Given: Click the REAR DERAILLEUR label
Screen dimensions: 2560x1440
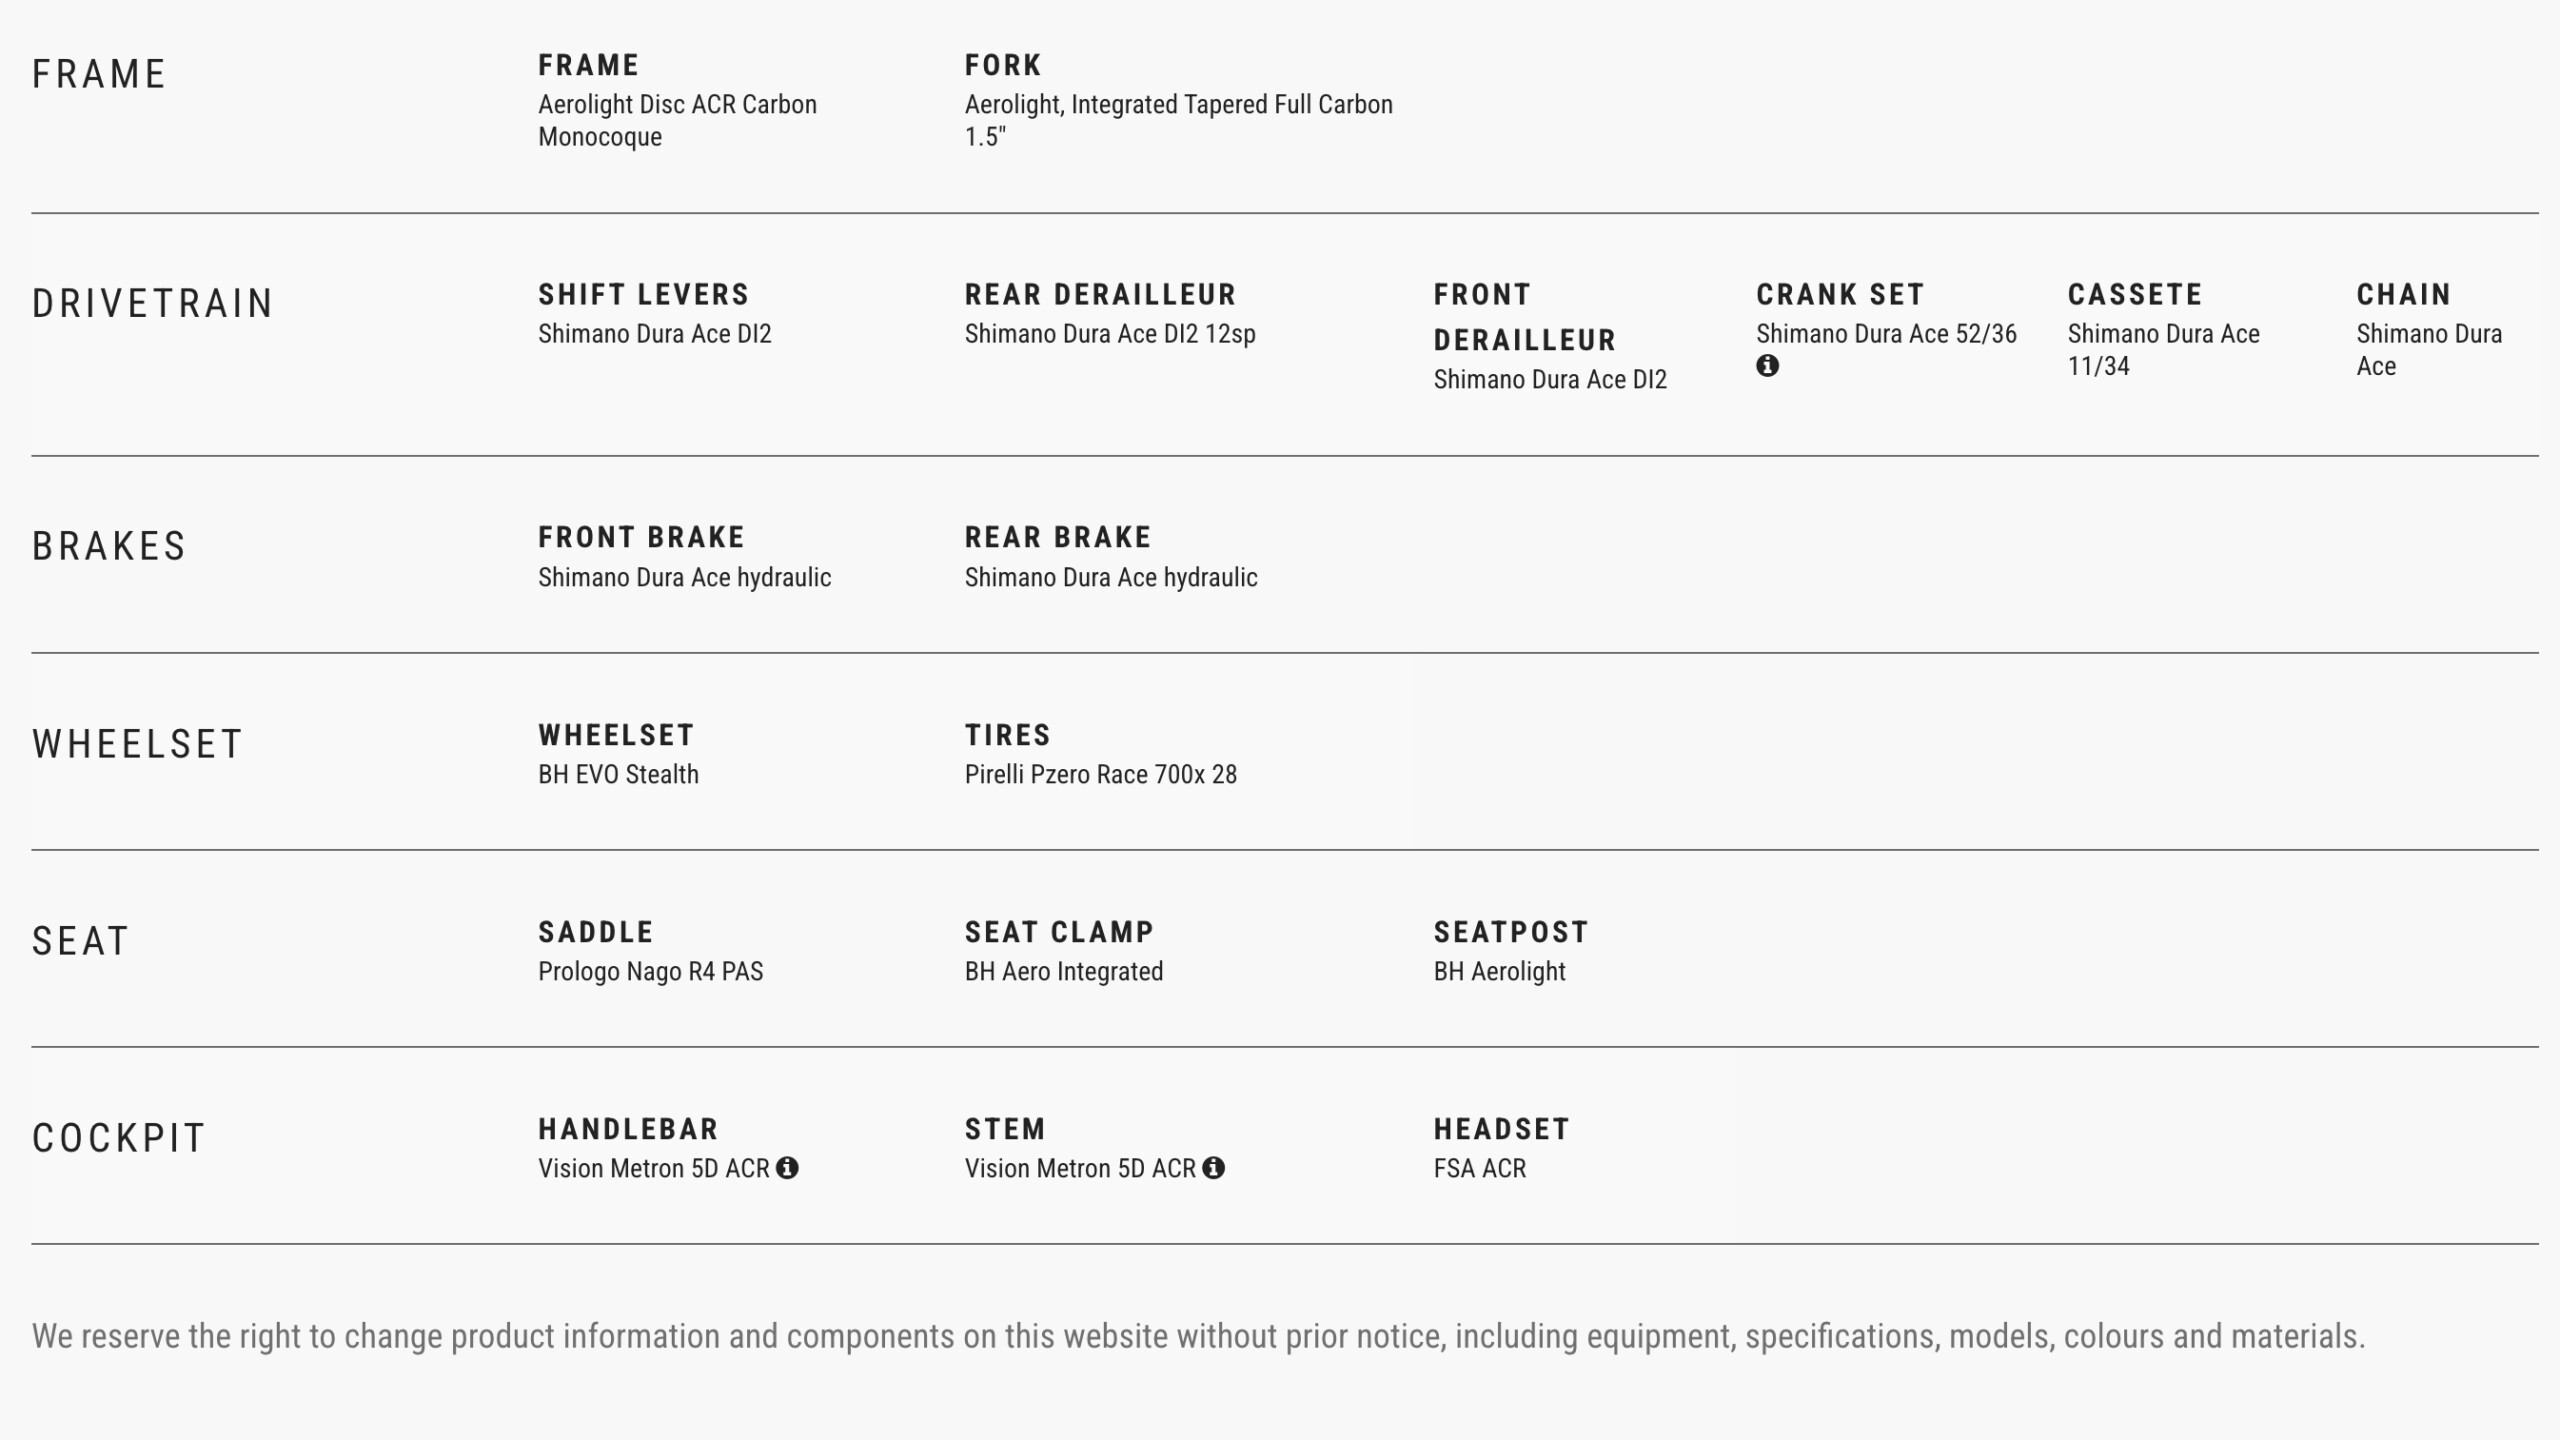Looking at the screenshot, I should pos(1100,295).
